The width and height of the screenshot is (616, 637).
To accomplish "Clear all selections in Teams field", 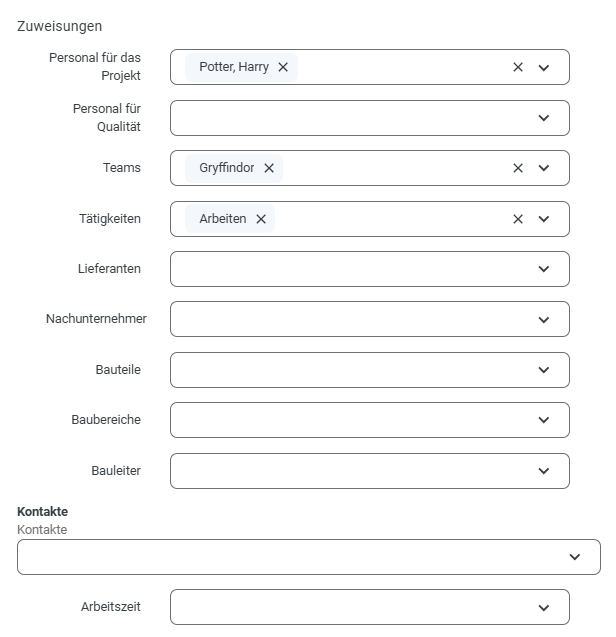I will pos(518,168).
